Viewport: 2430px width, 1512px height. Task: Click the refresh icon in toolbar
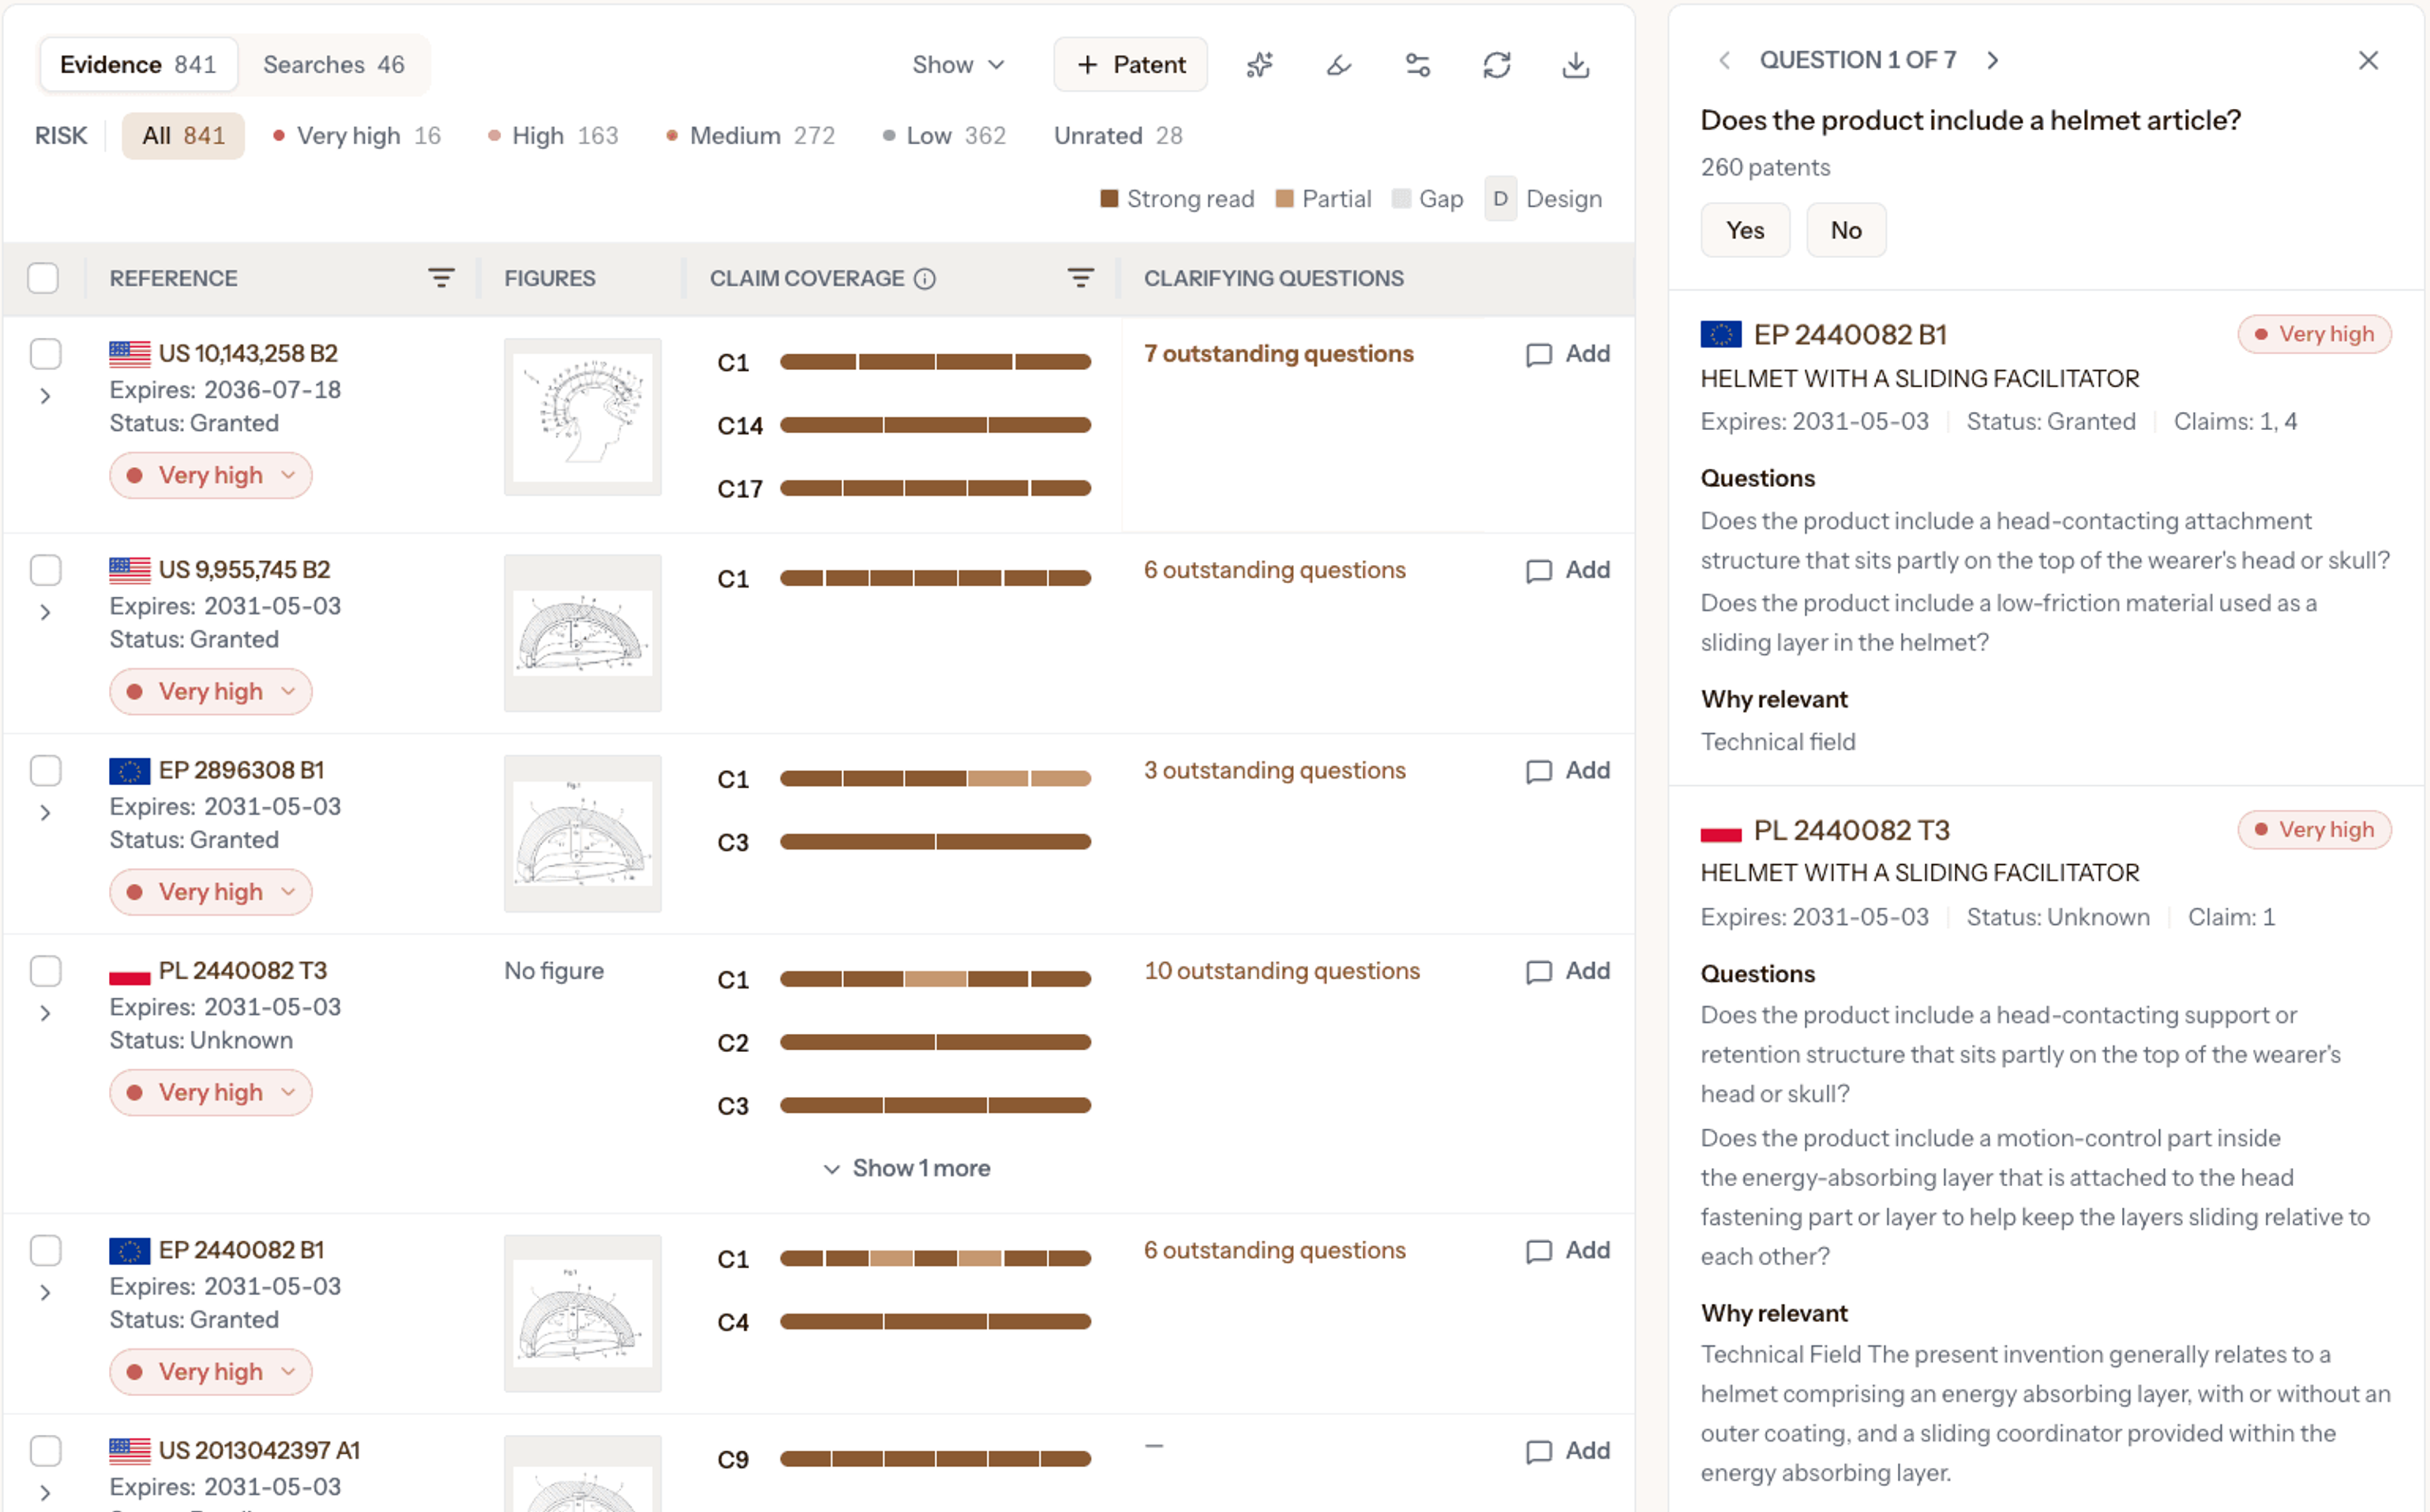1497,65
